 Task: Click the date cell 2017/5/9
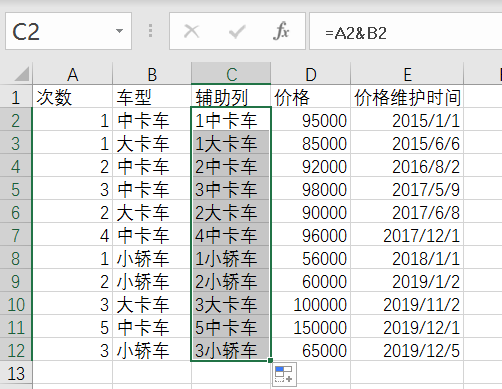pyautogui.click(x=407, y=188)
